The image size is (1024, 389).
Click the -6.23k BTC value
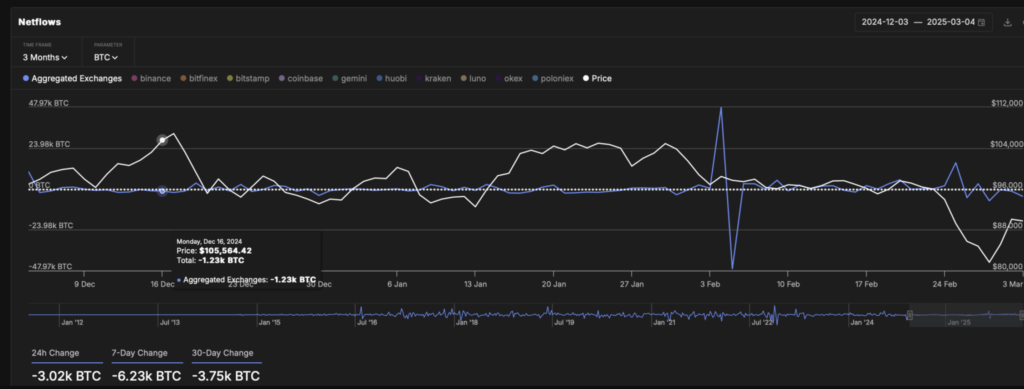point(146,376)
